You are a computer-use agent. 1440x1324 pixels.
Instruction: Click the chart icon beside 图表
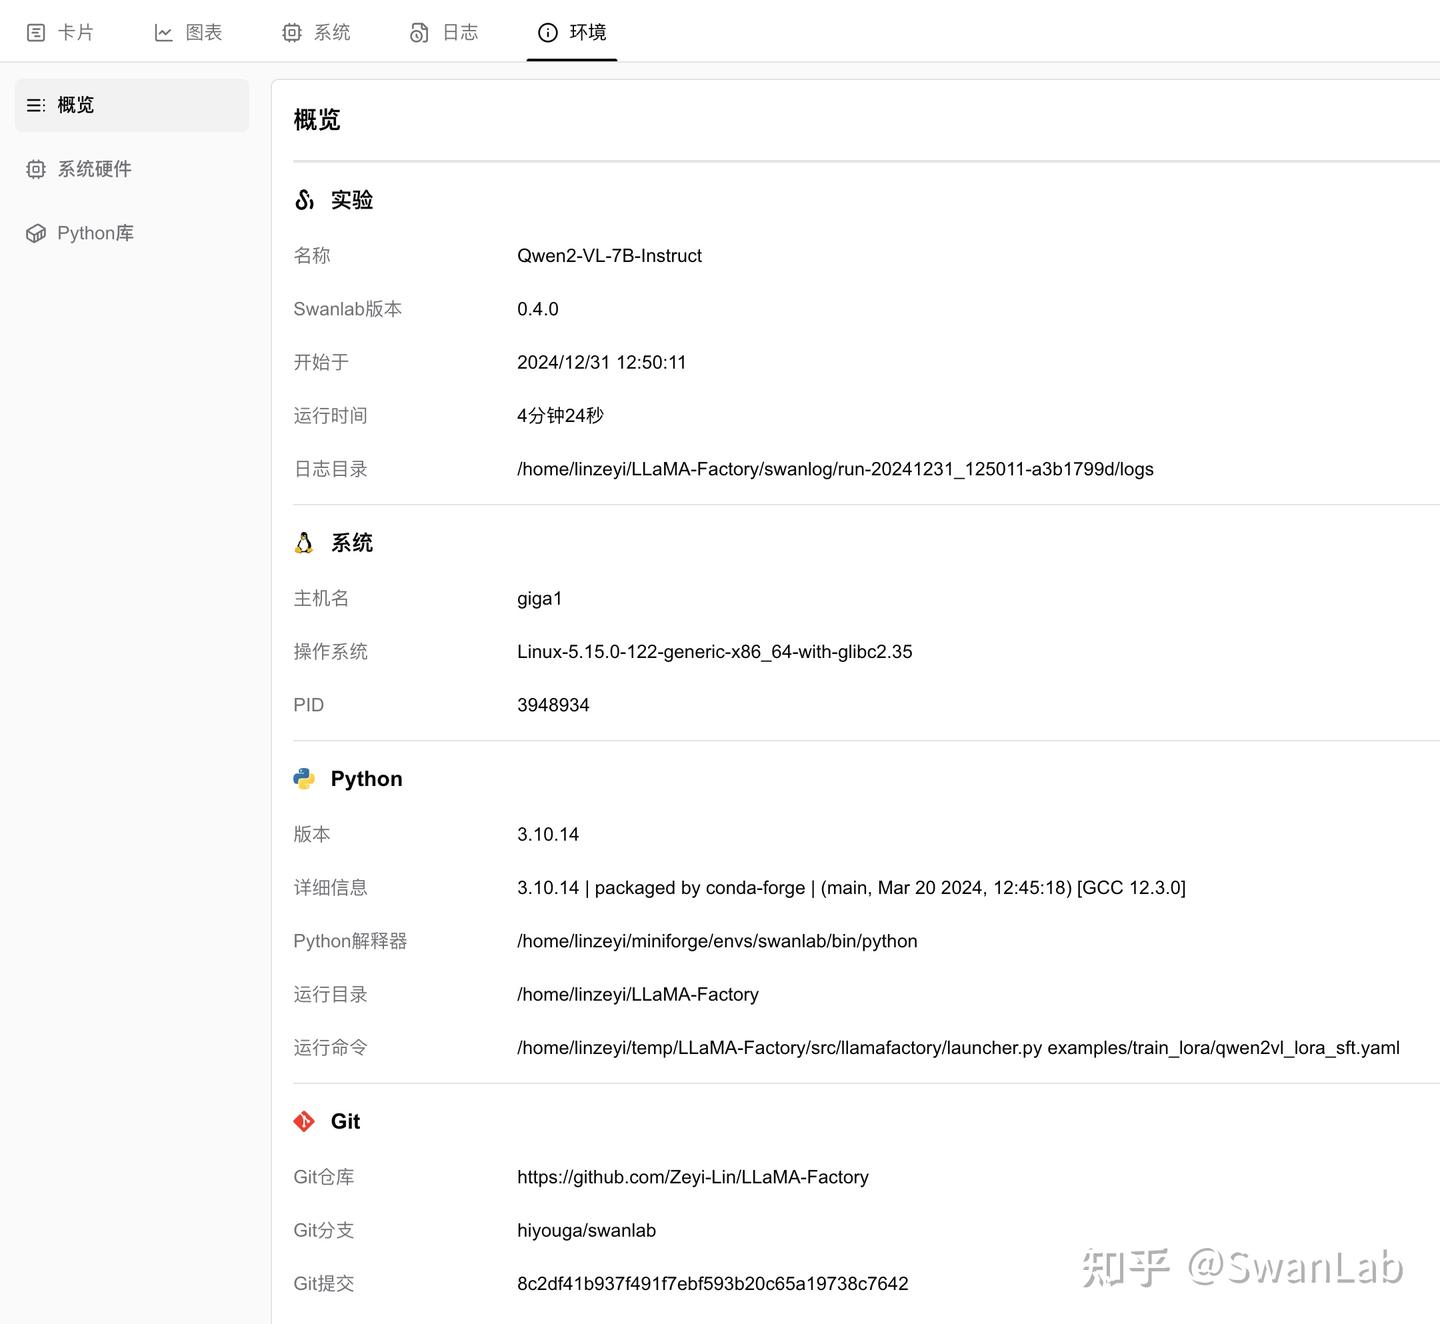click(164, 33)
